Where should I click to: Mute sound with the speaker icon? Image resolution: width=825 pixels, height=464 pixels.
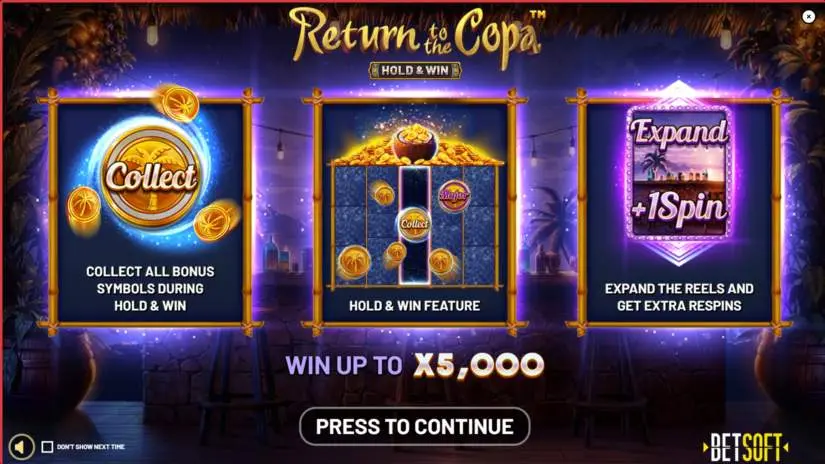(21, 447)
